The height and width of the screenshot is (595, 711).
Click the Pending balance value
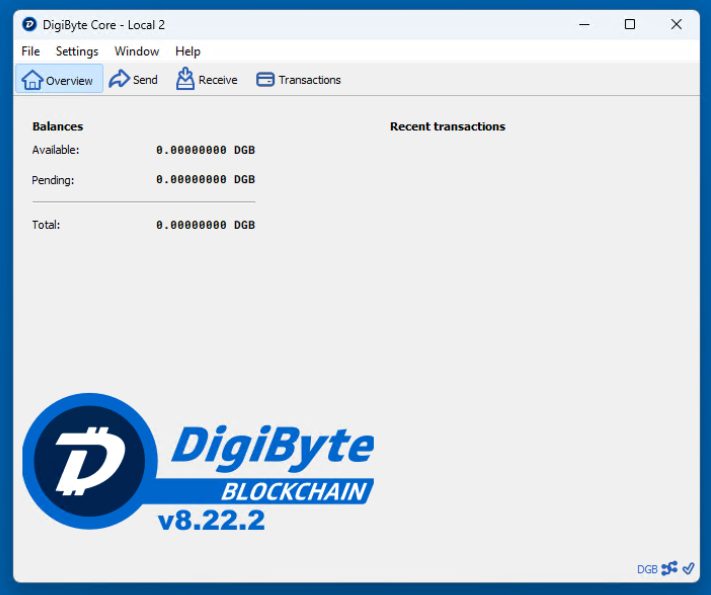205,180
